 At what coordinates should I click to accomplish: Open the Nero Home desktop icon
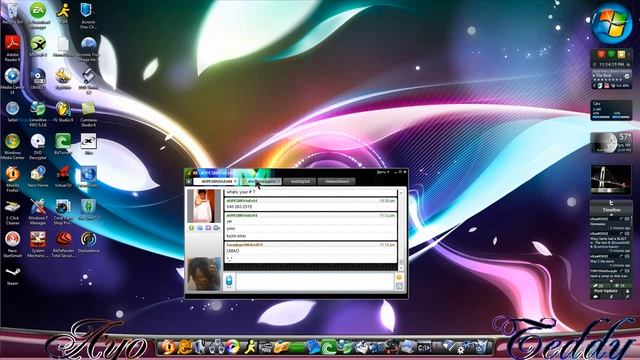(38, 177)
